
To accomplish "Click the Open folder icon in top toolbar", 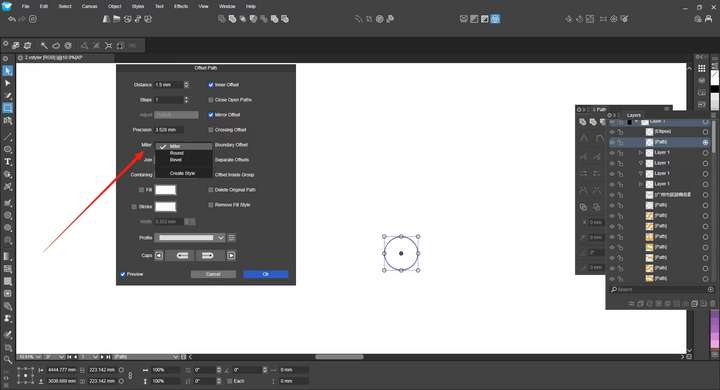I will tap(117, 19).
